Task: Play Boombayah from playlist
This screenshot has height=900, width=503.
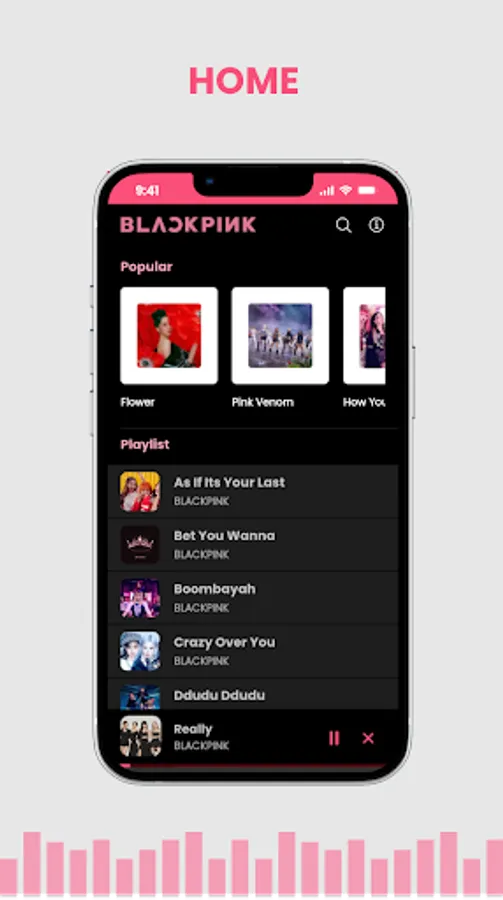Action: [x=253, y=598]
